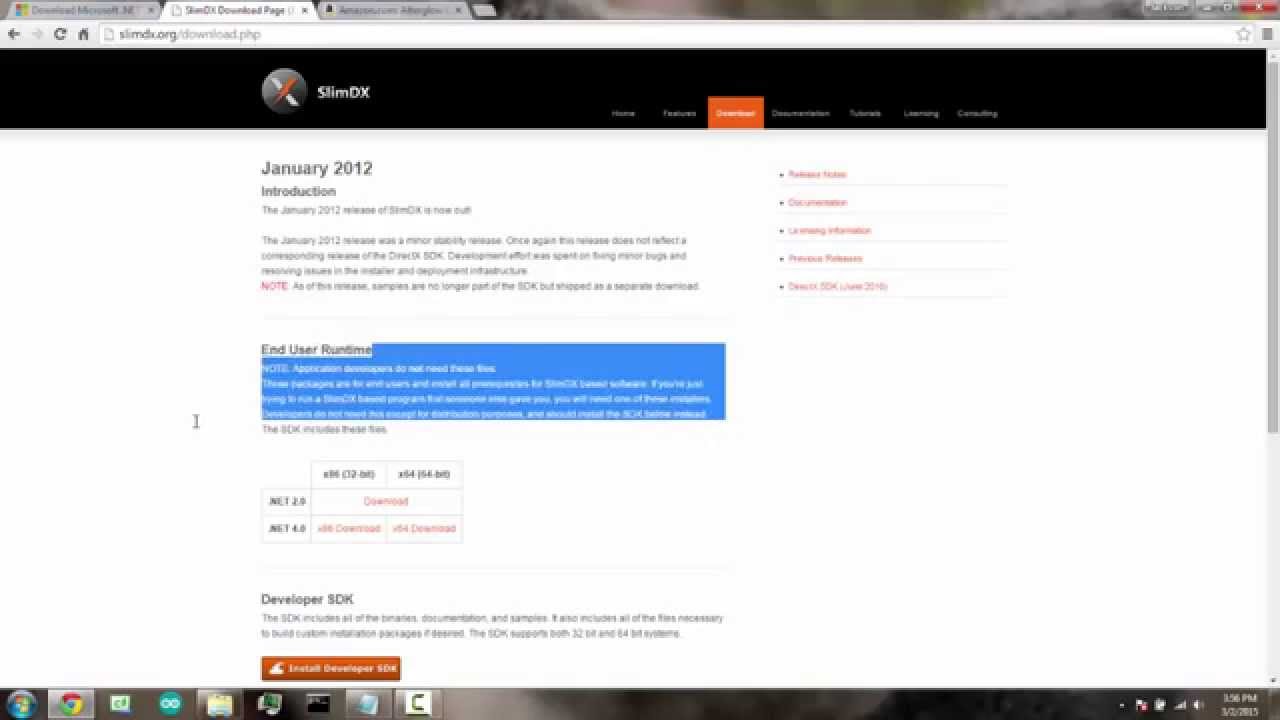Image resolution: width=1280 pixels, height=720 pixels.
Task: Click the white C icon in the taskbar
Action: [417, 704]
